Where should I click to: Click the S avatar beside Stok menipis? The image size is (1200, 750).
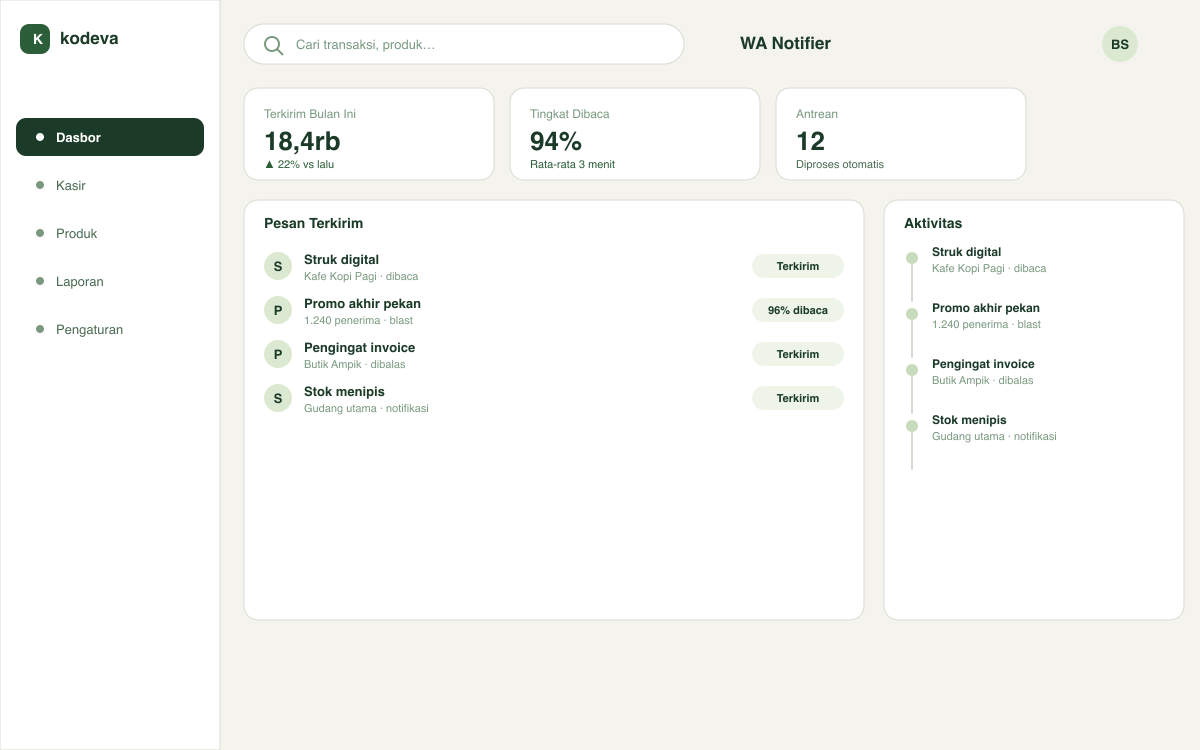(x=278, y=398)
